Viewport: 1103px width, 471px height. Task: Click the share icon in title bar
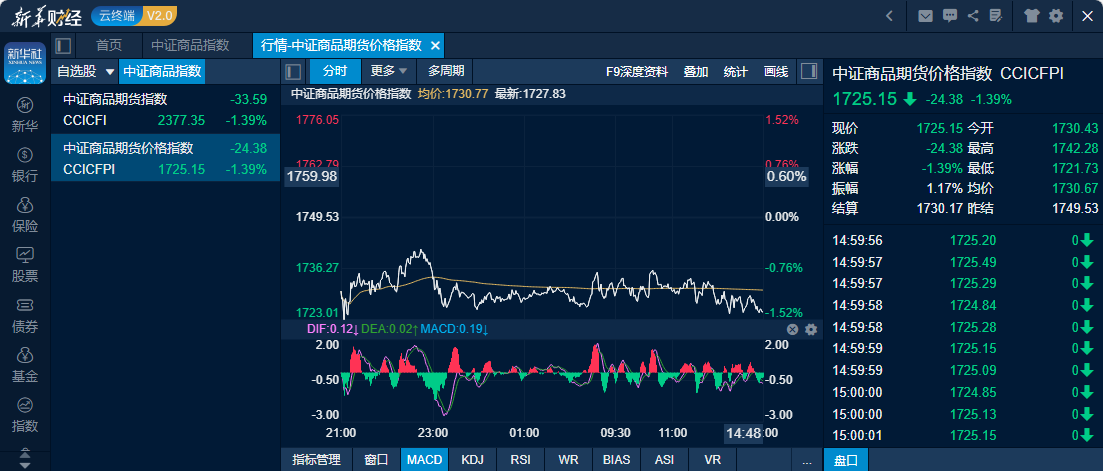[x=972, y=16]
